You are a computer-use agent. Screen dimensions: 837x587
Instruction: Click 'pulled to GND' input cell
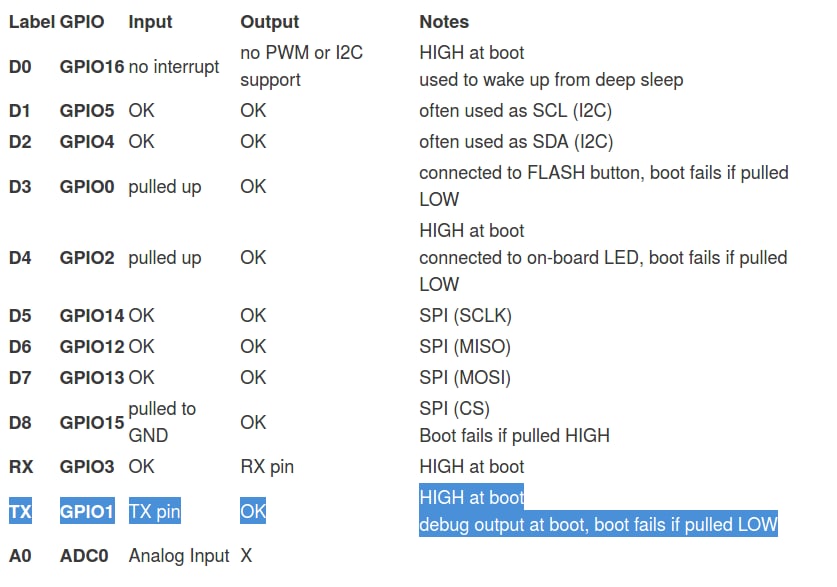162,422
